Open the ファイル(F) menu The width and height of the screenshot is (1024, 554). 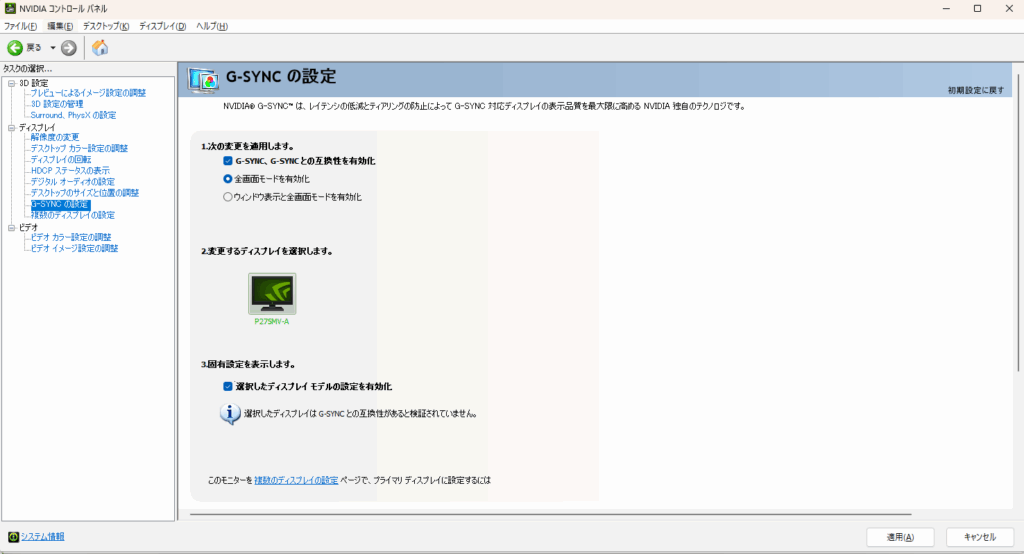(x=20, y=26)
